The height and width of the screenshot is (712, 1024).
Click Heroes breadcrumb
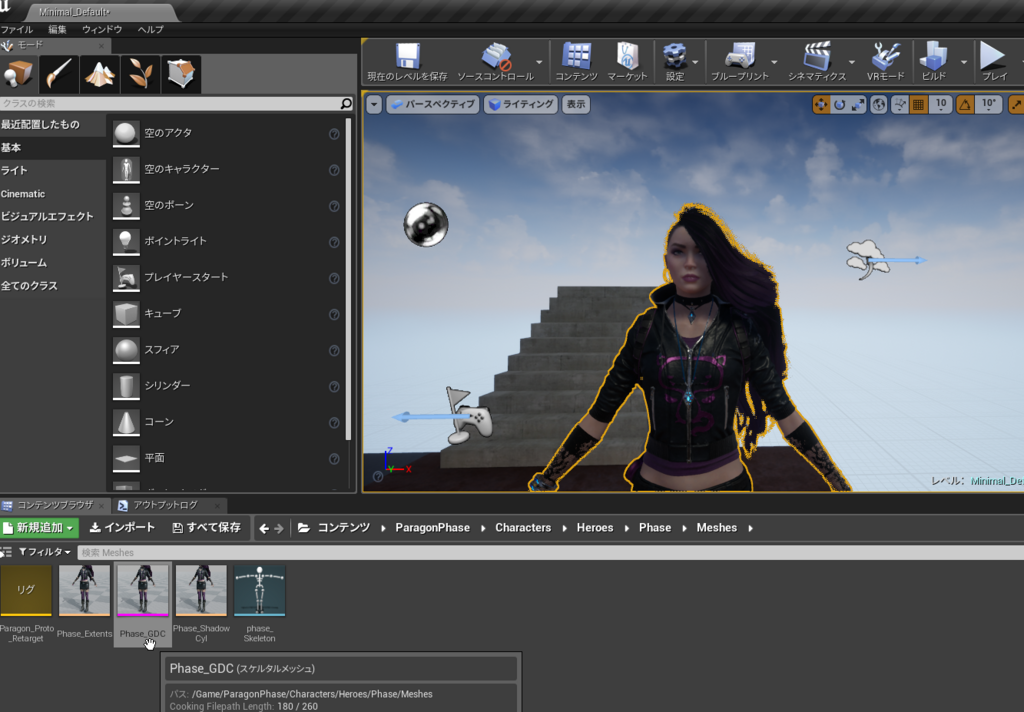[595, 528]
